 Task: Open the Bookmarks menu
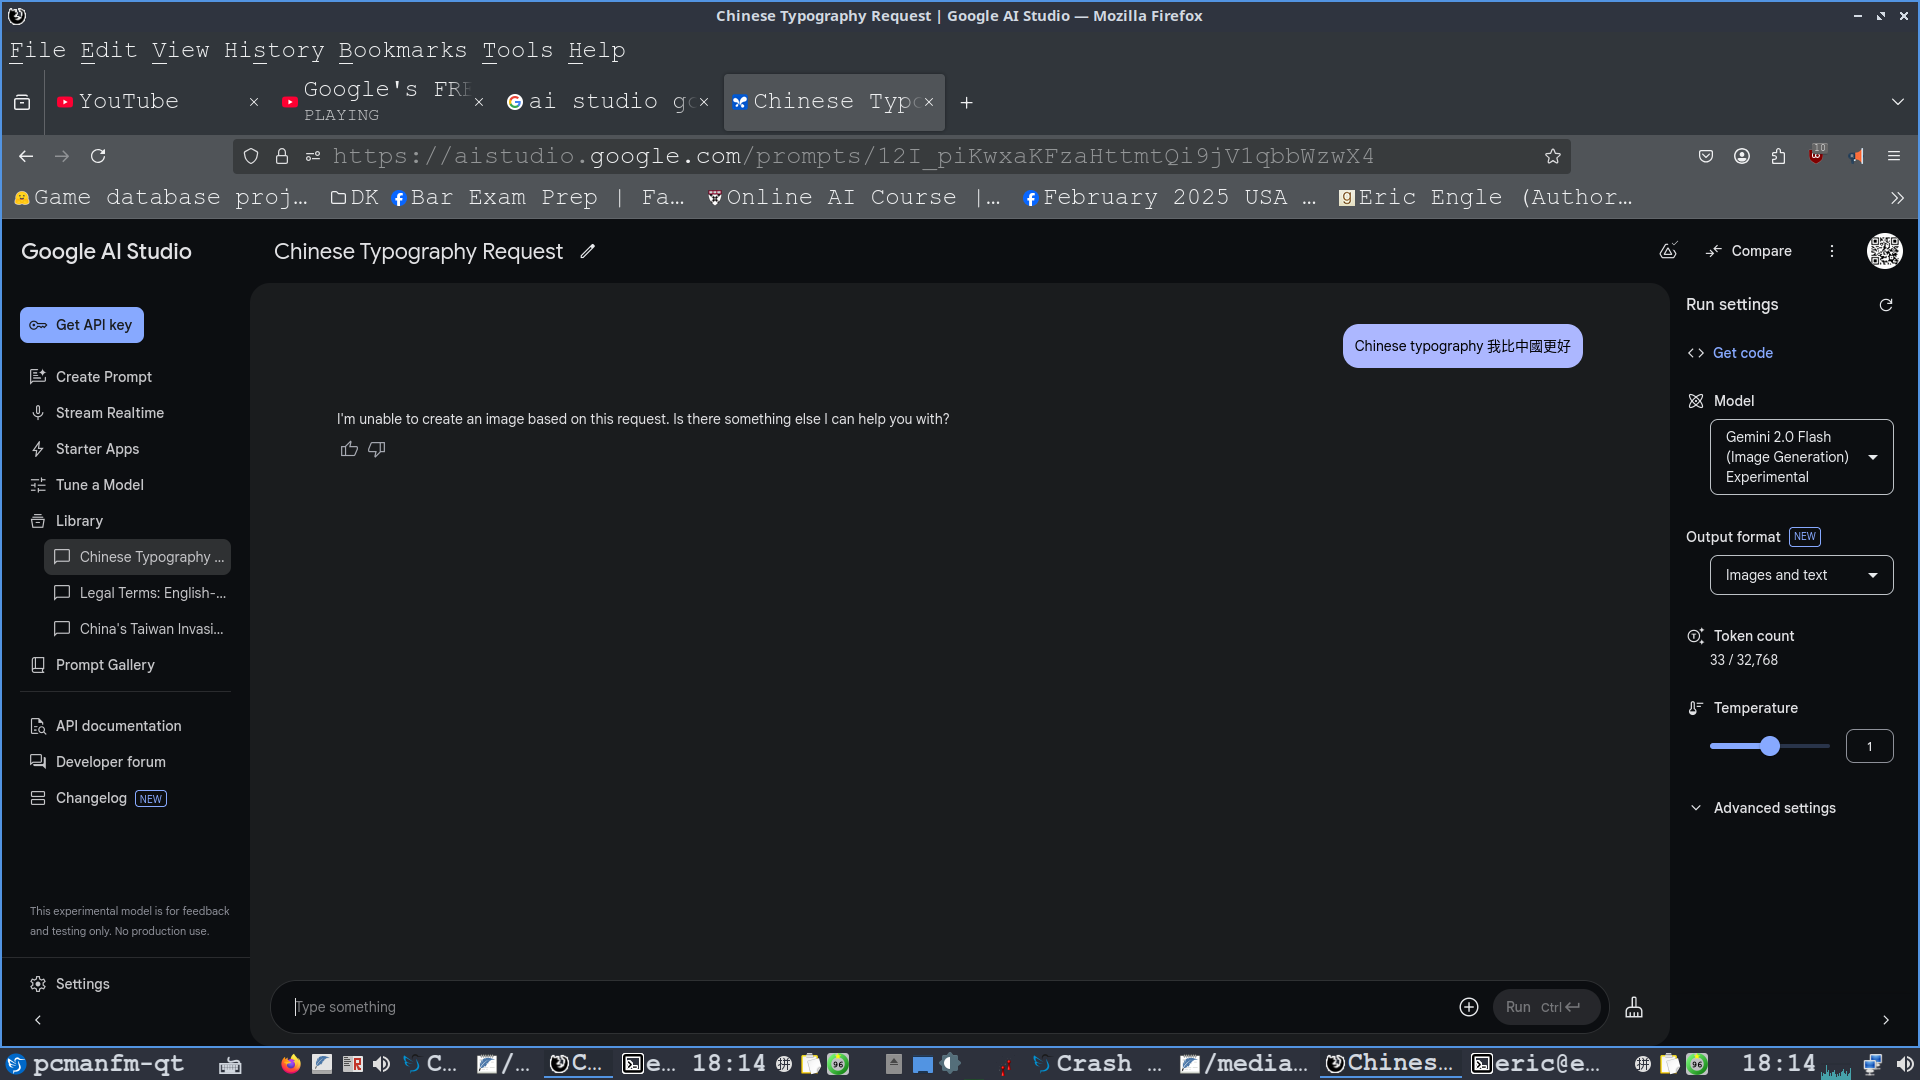click(402, 50)
